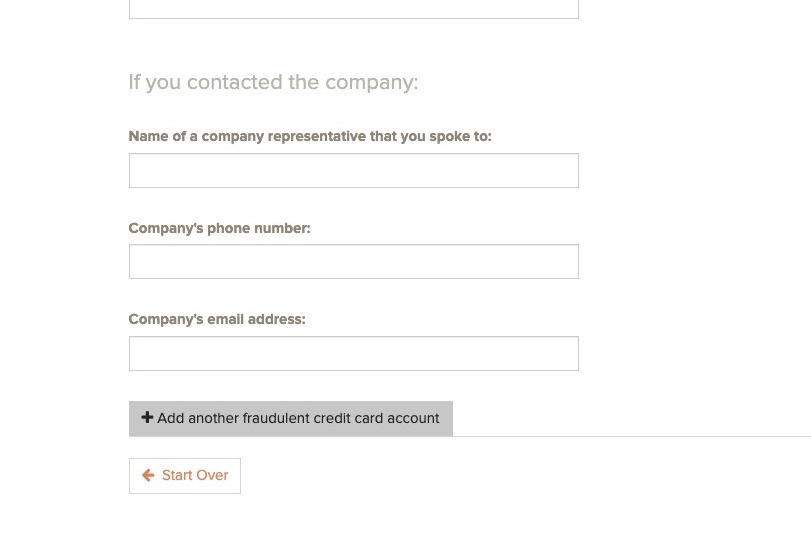Focus the company representative name field
Screen dimensions: 811x543
point(353,171)
